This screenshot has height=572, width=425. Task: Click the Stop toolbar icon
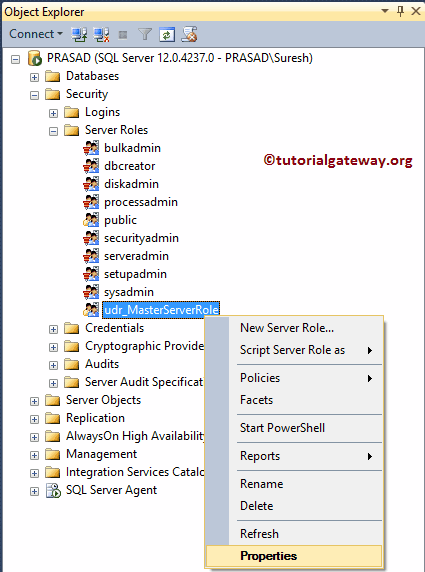pos(123,35)
